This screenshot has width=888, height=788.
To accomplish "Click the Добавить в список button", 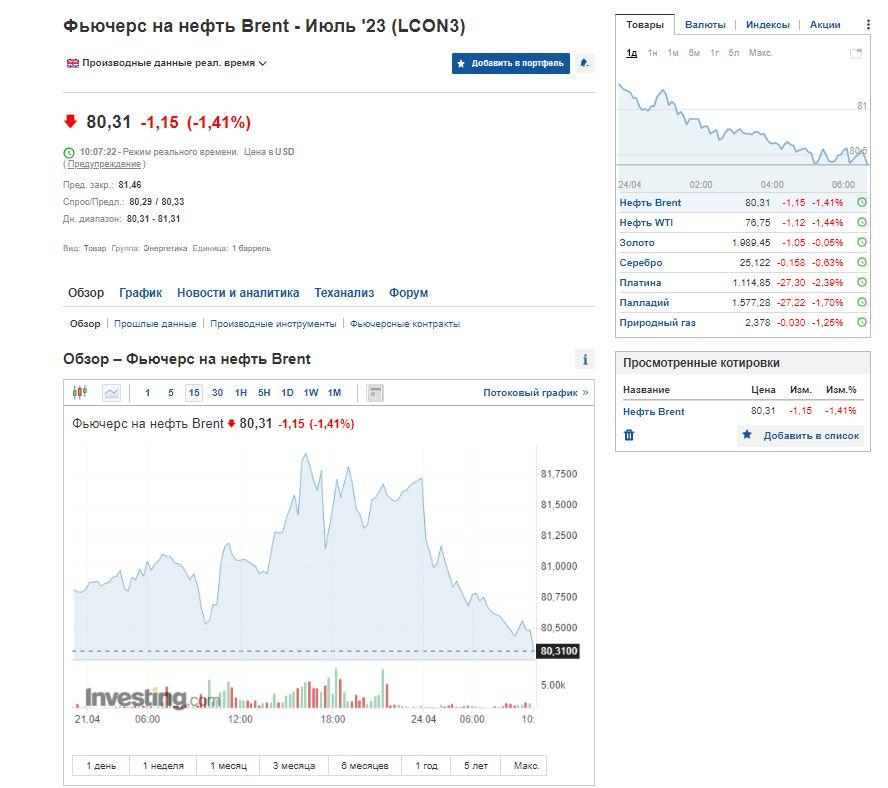I will [801, 436].
